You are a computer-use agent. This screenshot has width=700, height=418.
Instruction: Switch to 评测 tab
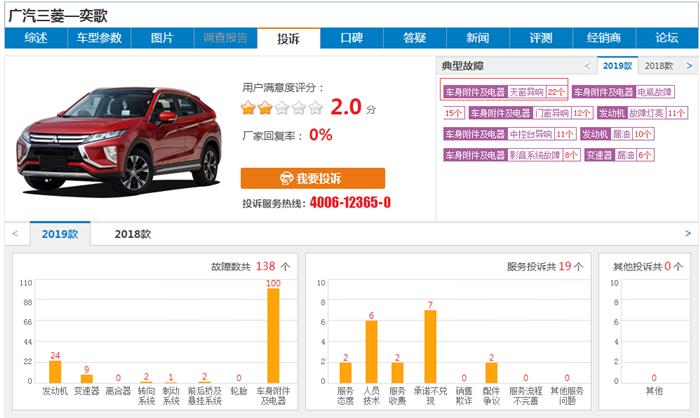click(541, 38)
